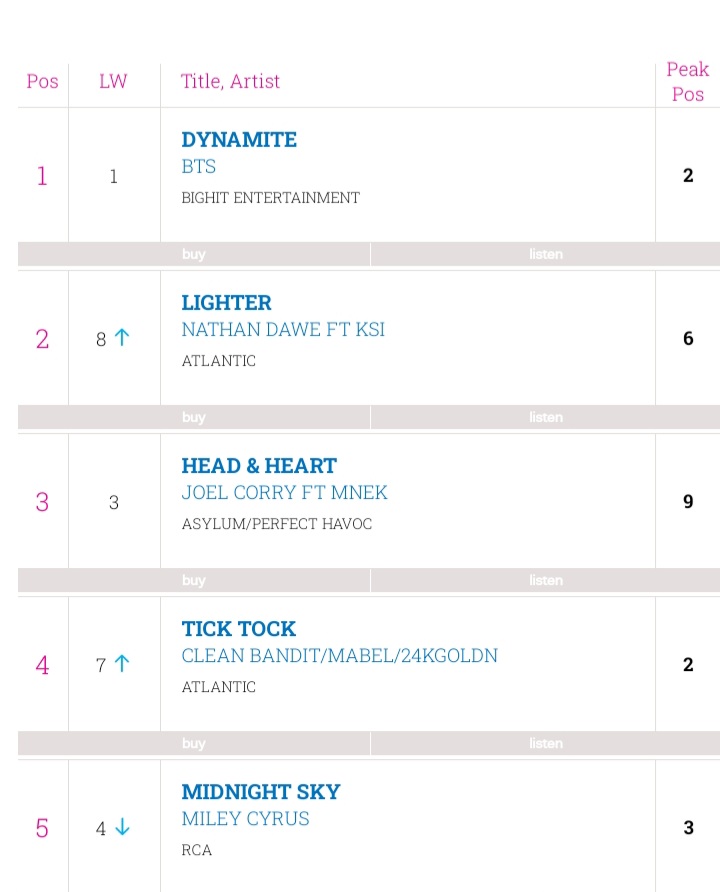Click the up arrow beside Lighter's last week rank
720x892 pixels.
click(122, 338)
